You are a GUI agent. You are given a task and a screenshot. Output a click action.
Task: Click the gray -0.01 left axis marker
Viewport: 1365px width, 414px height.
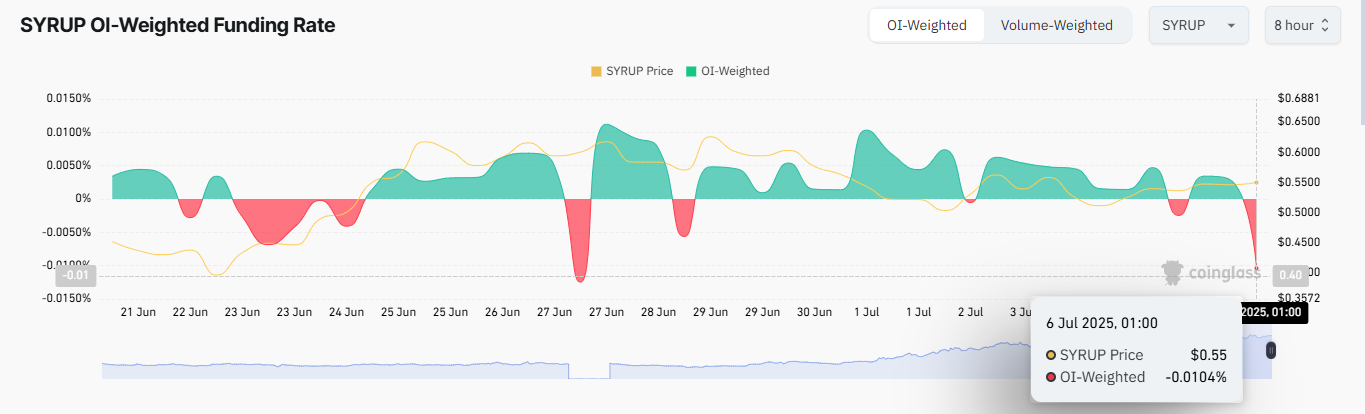(x=77, y=275)
